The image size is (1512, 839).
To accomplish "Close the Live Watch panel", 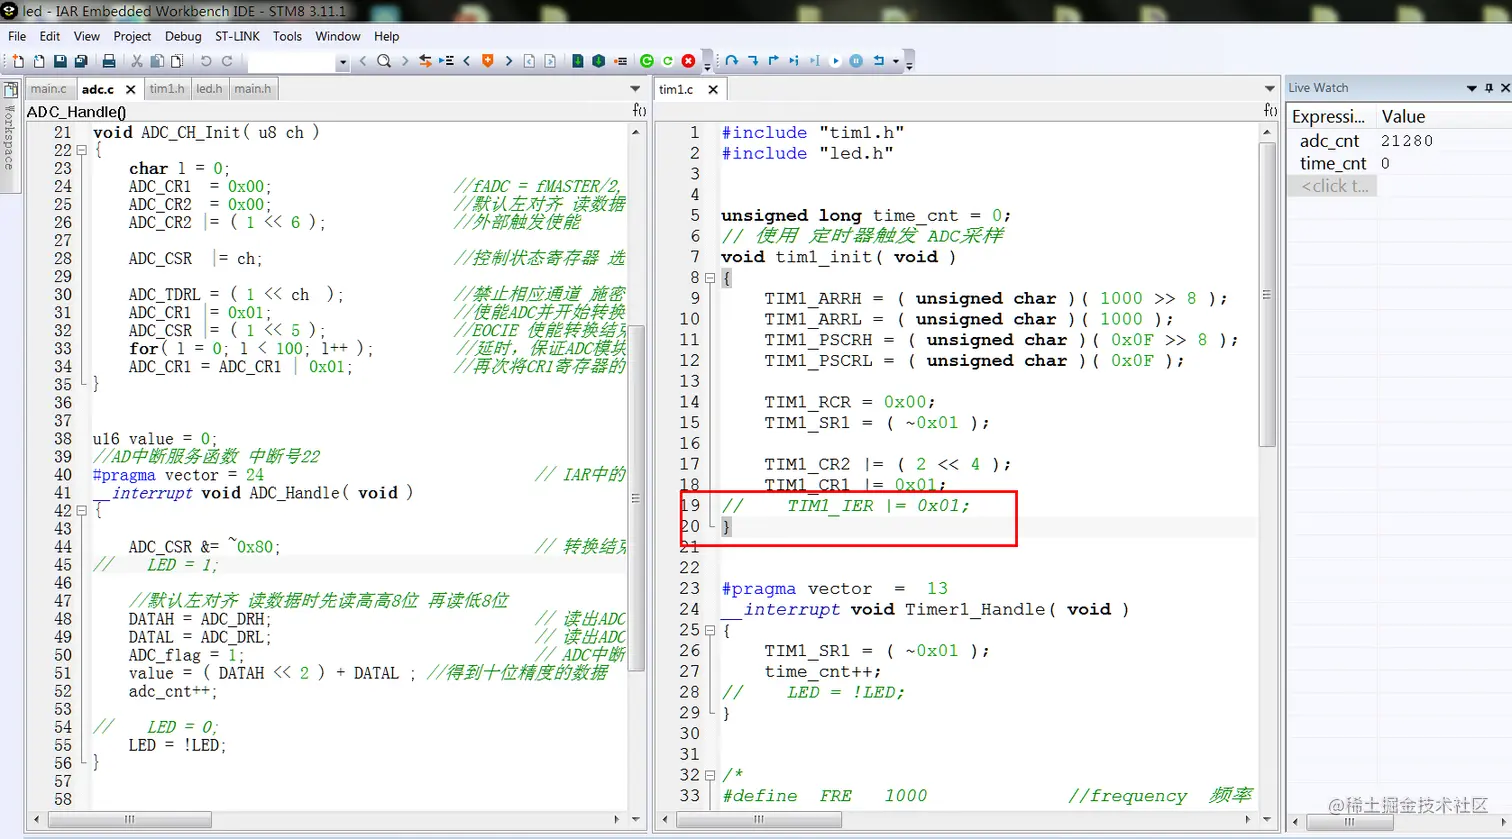I will (1505, 88).
